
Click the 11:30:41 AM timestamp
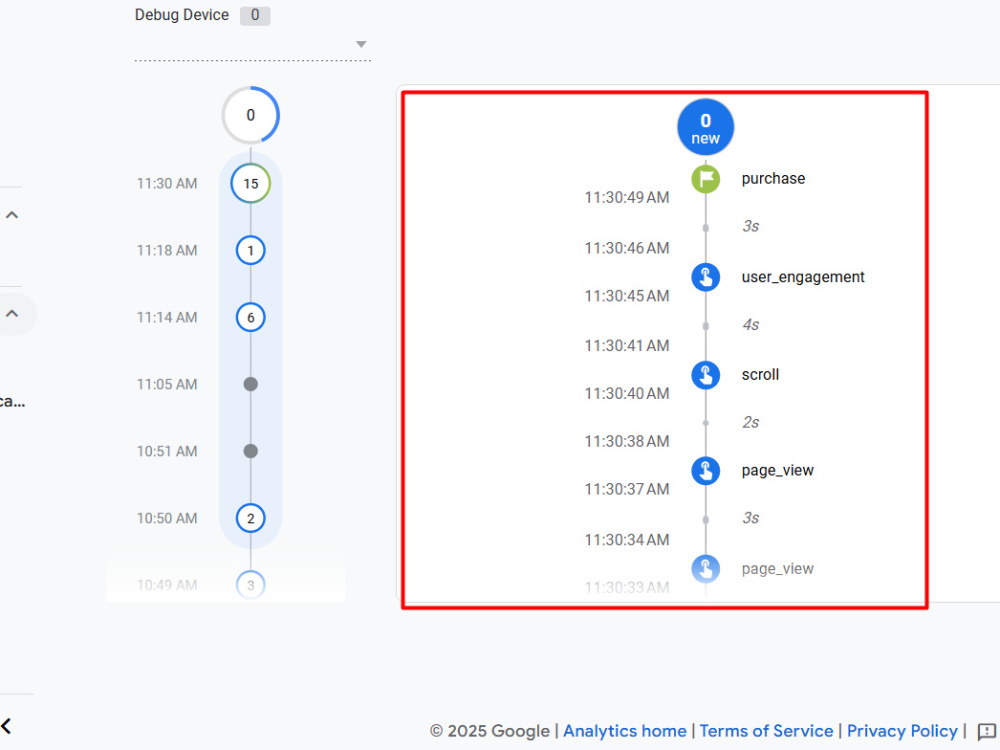tap(627, 346)
